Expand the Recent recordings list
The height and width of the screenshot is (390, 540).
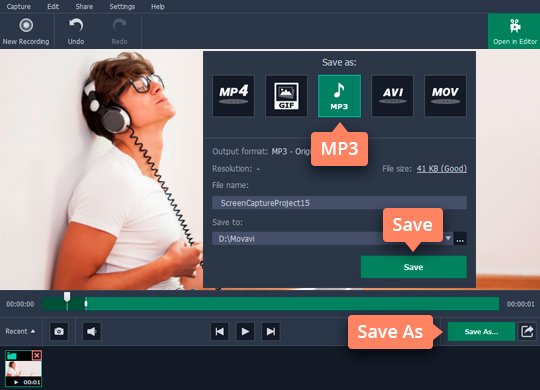pyautogui.click(x=20, y=331)
